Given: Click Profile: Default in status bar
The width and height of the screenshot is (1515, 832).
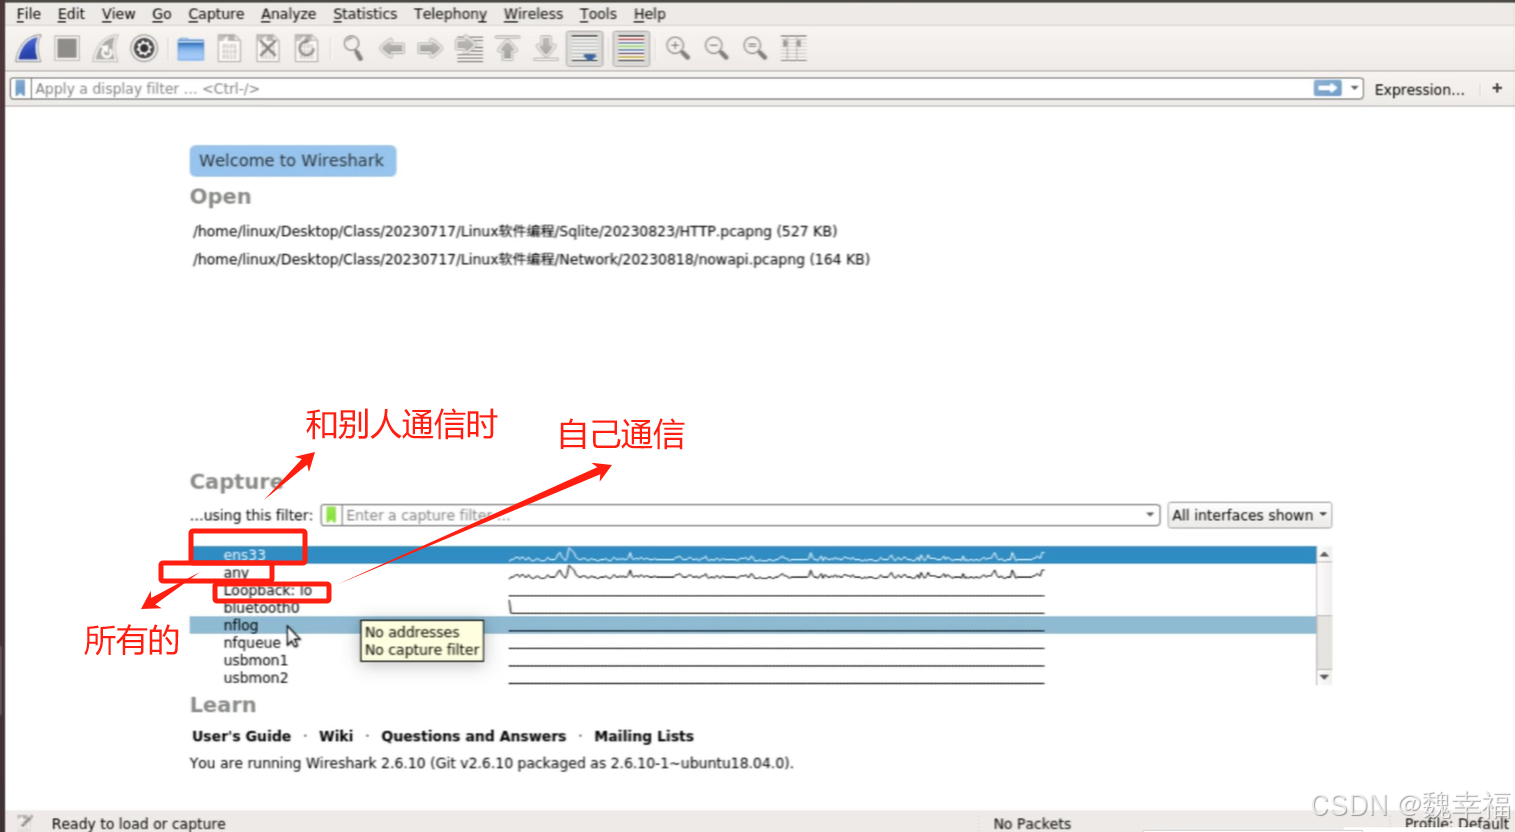Looking at the screenshot, I should point(1456,823).
